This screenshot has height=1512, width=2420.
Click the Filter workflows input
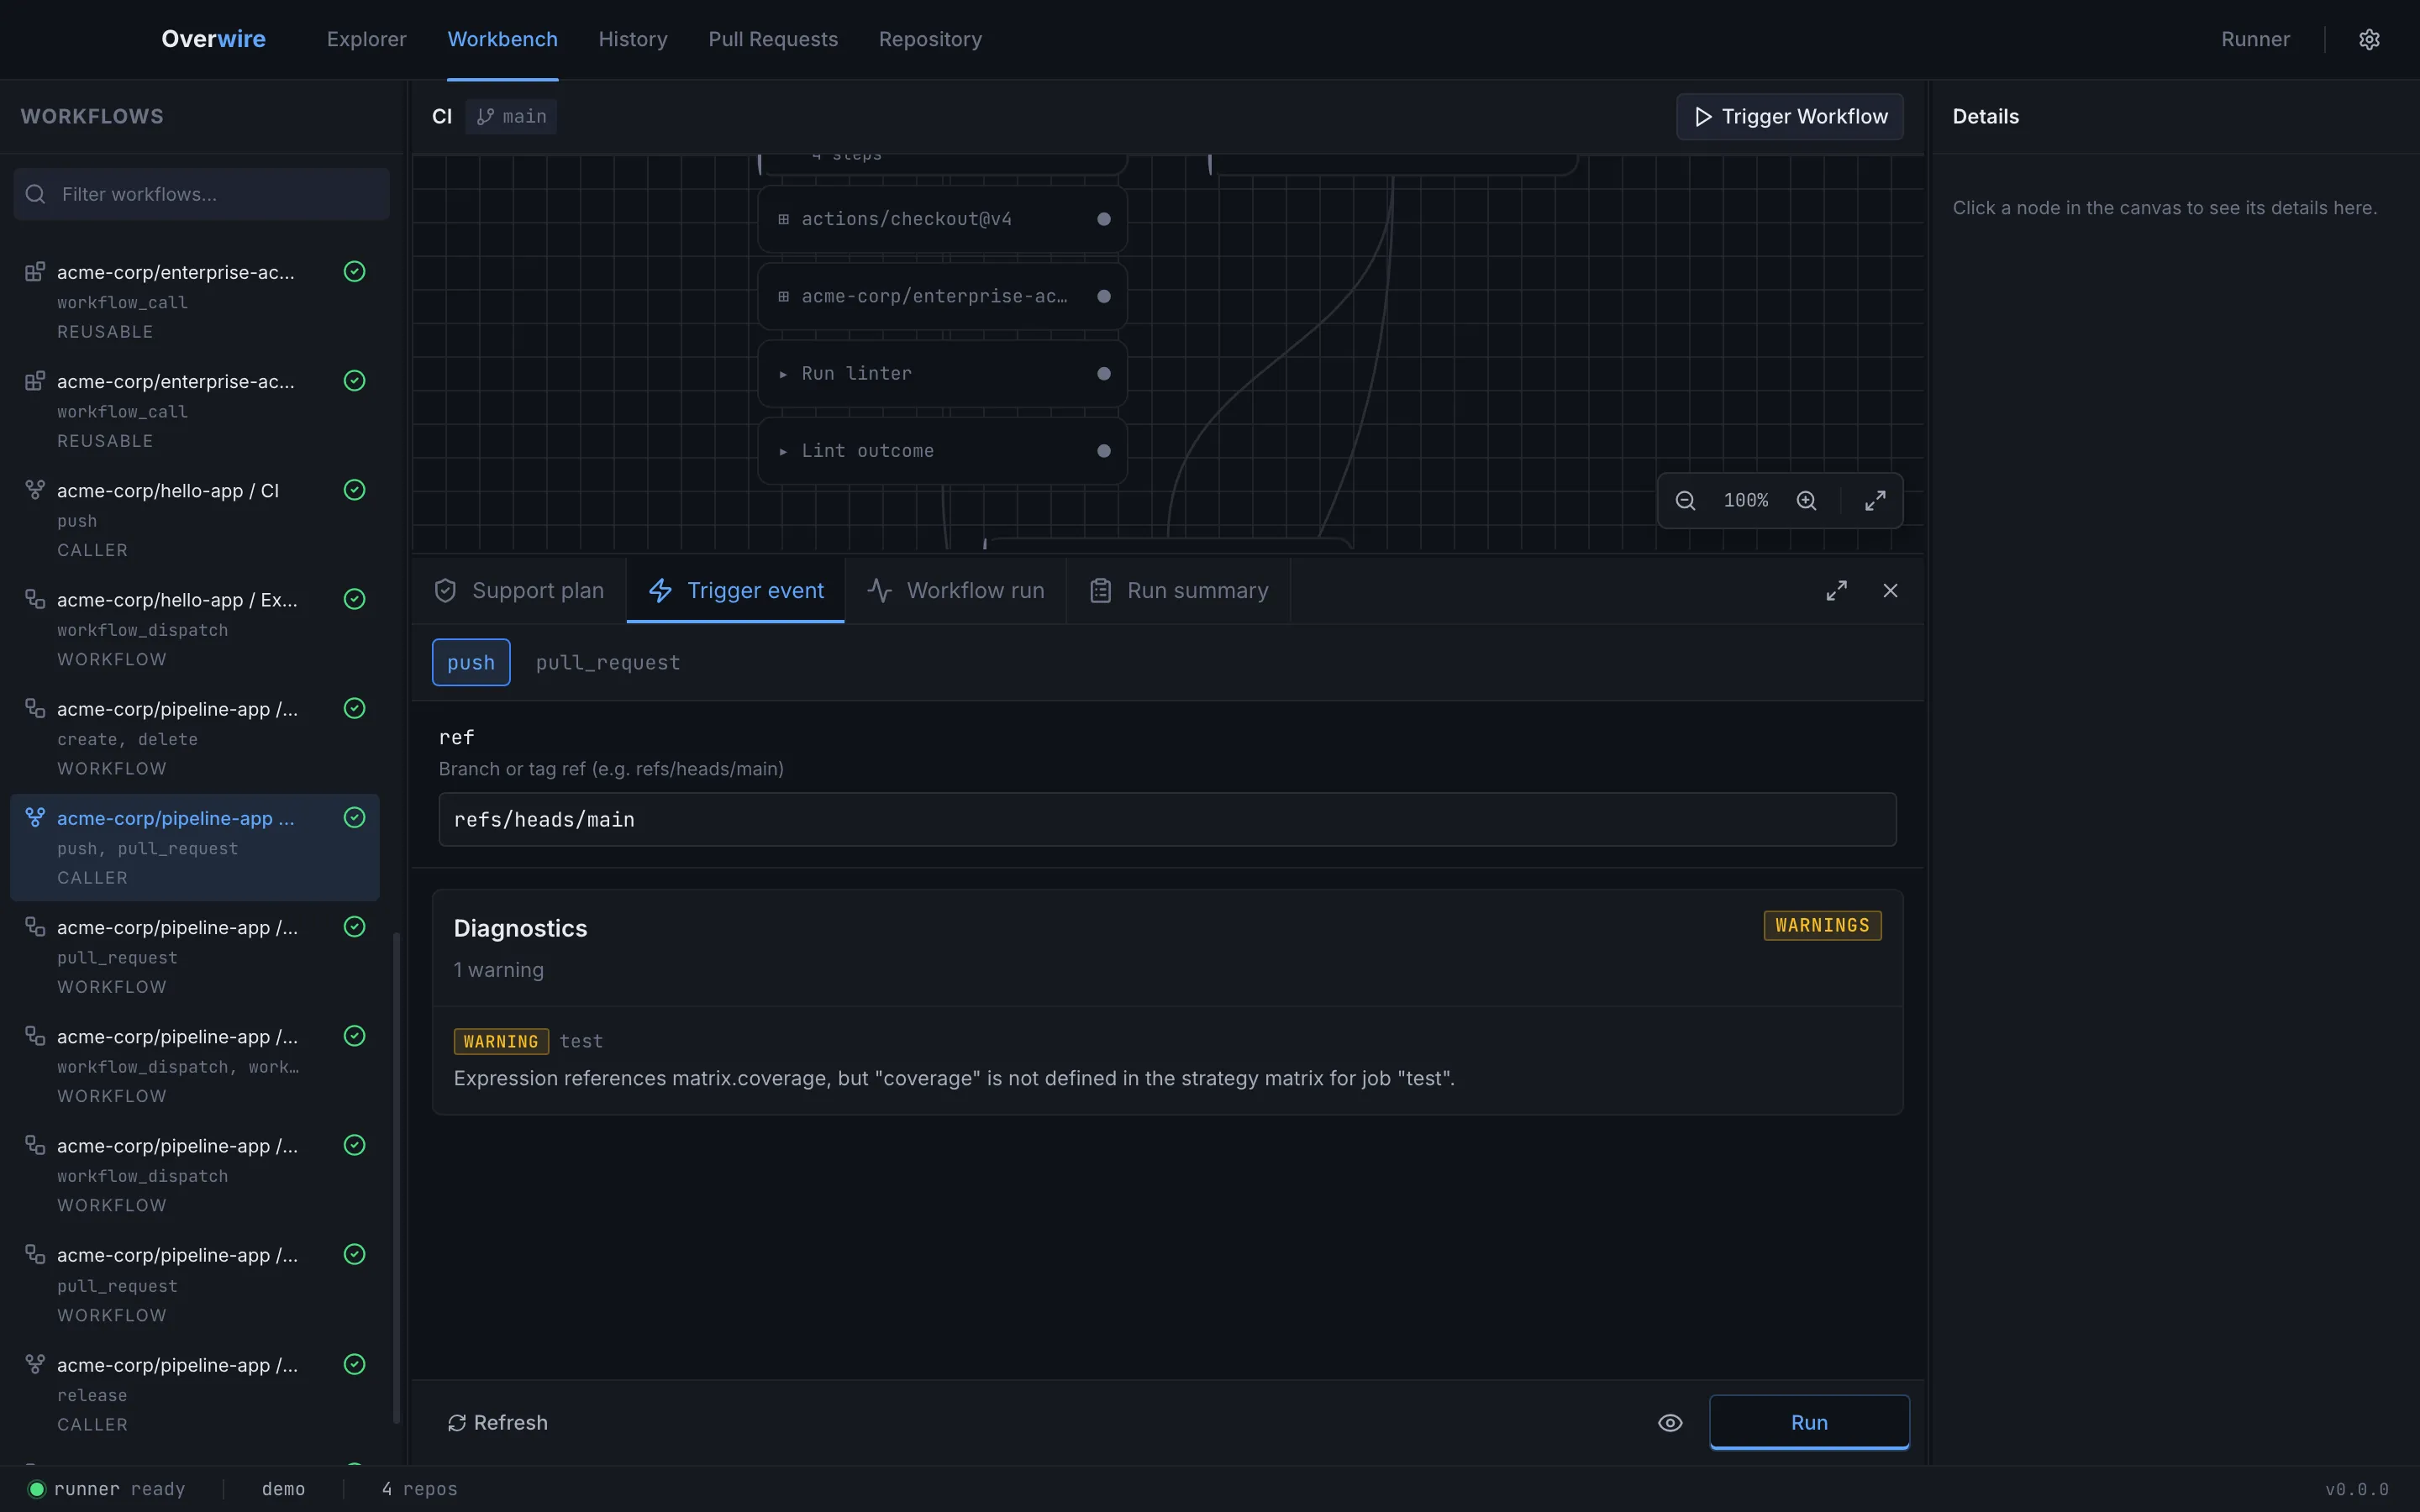point(201,194)
